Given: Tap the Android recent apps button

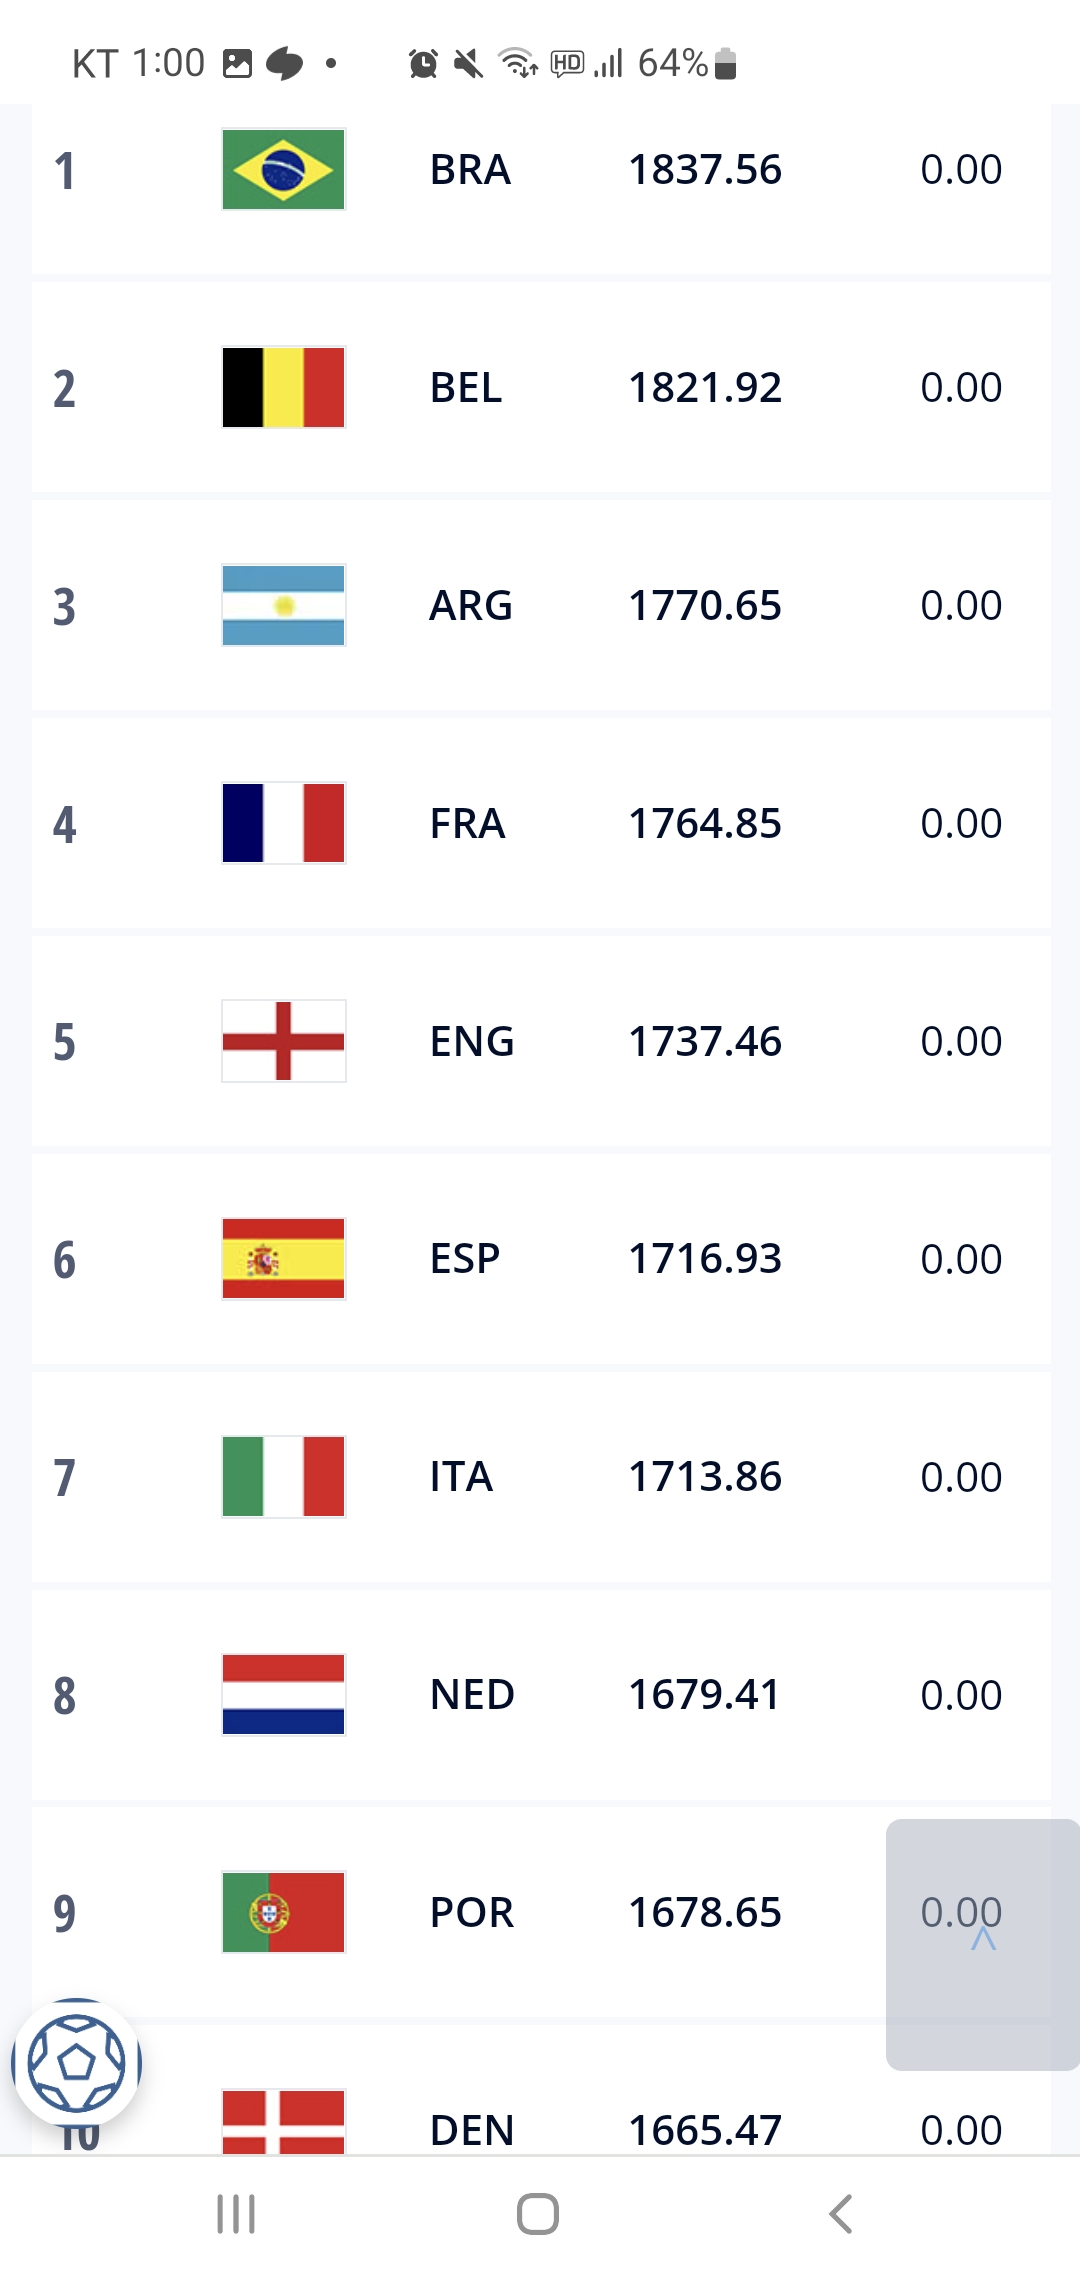Looking at the screenshot, I should click(x=236, y=2214).
